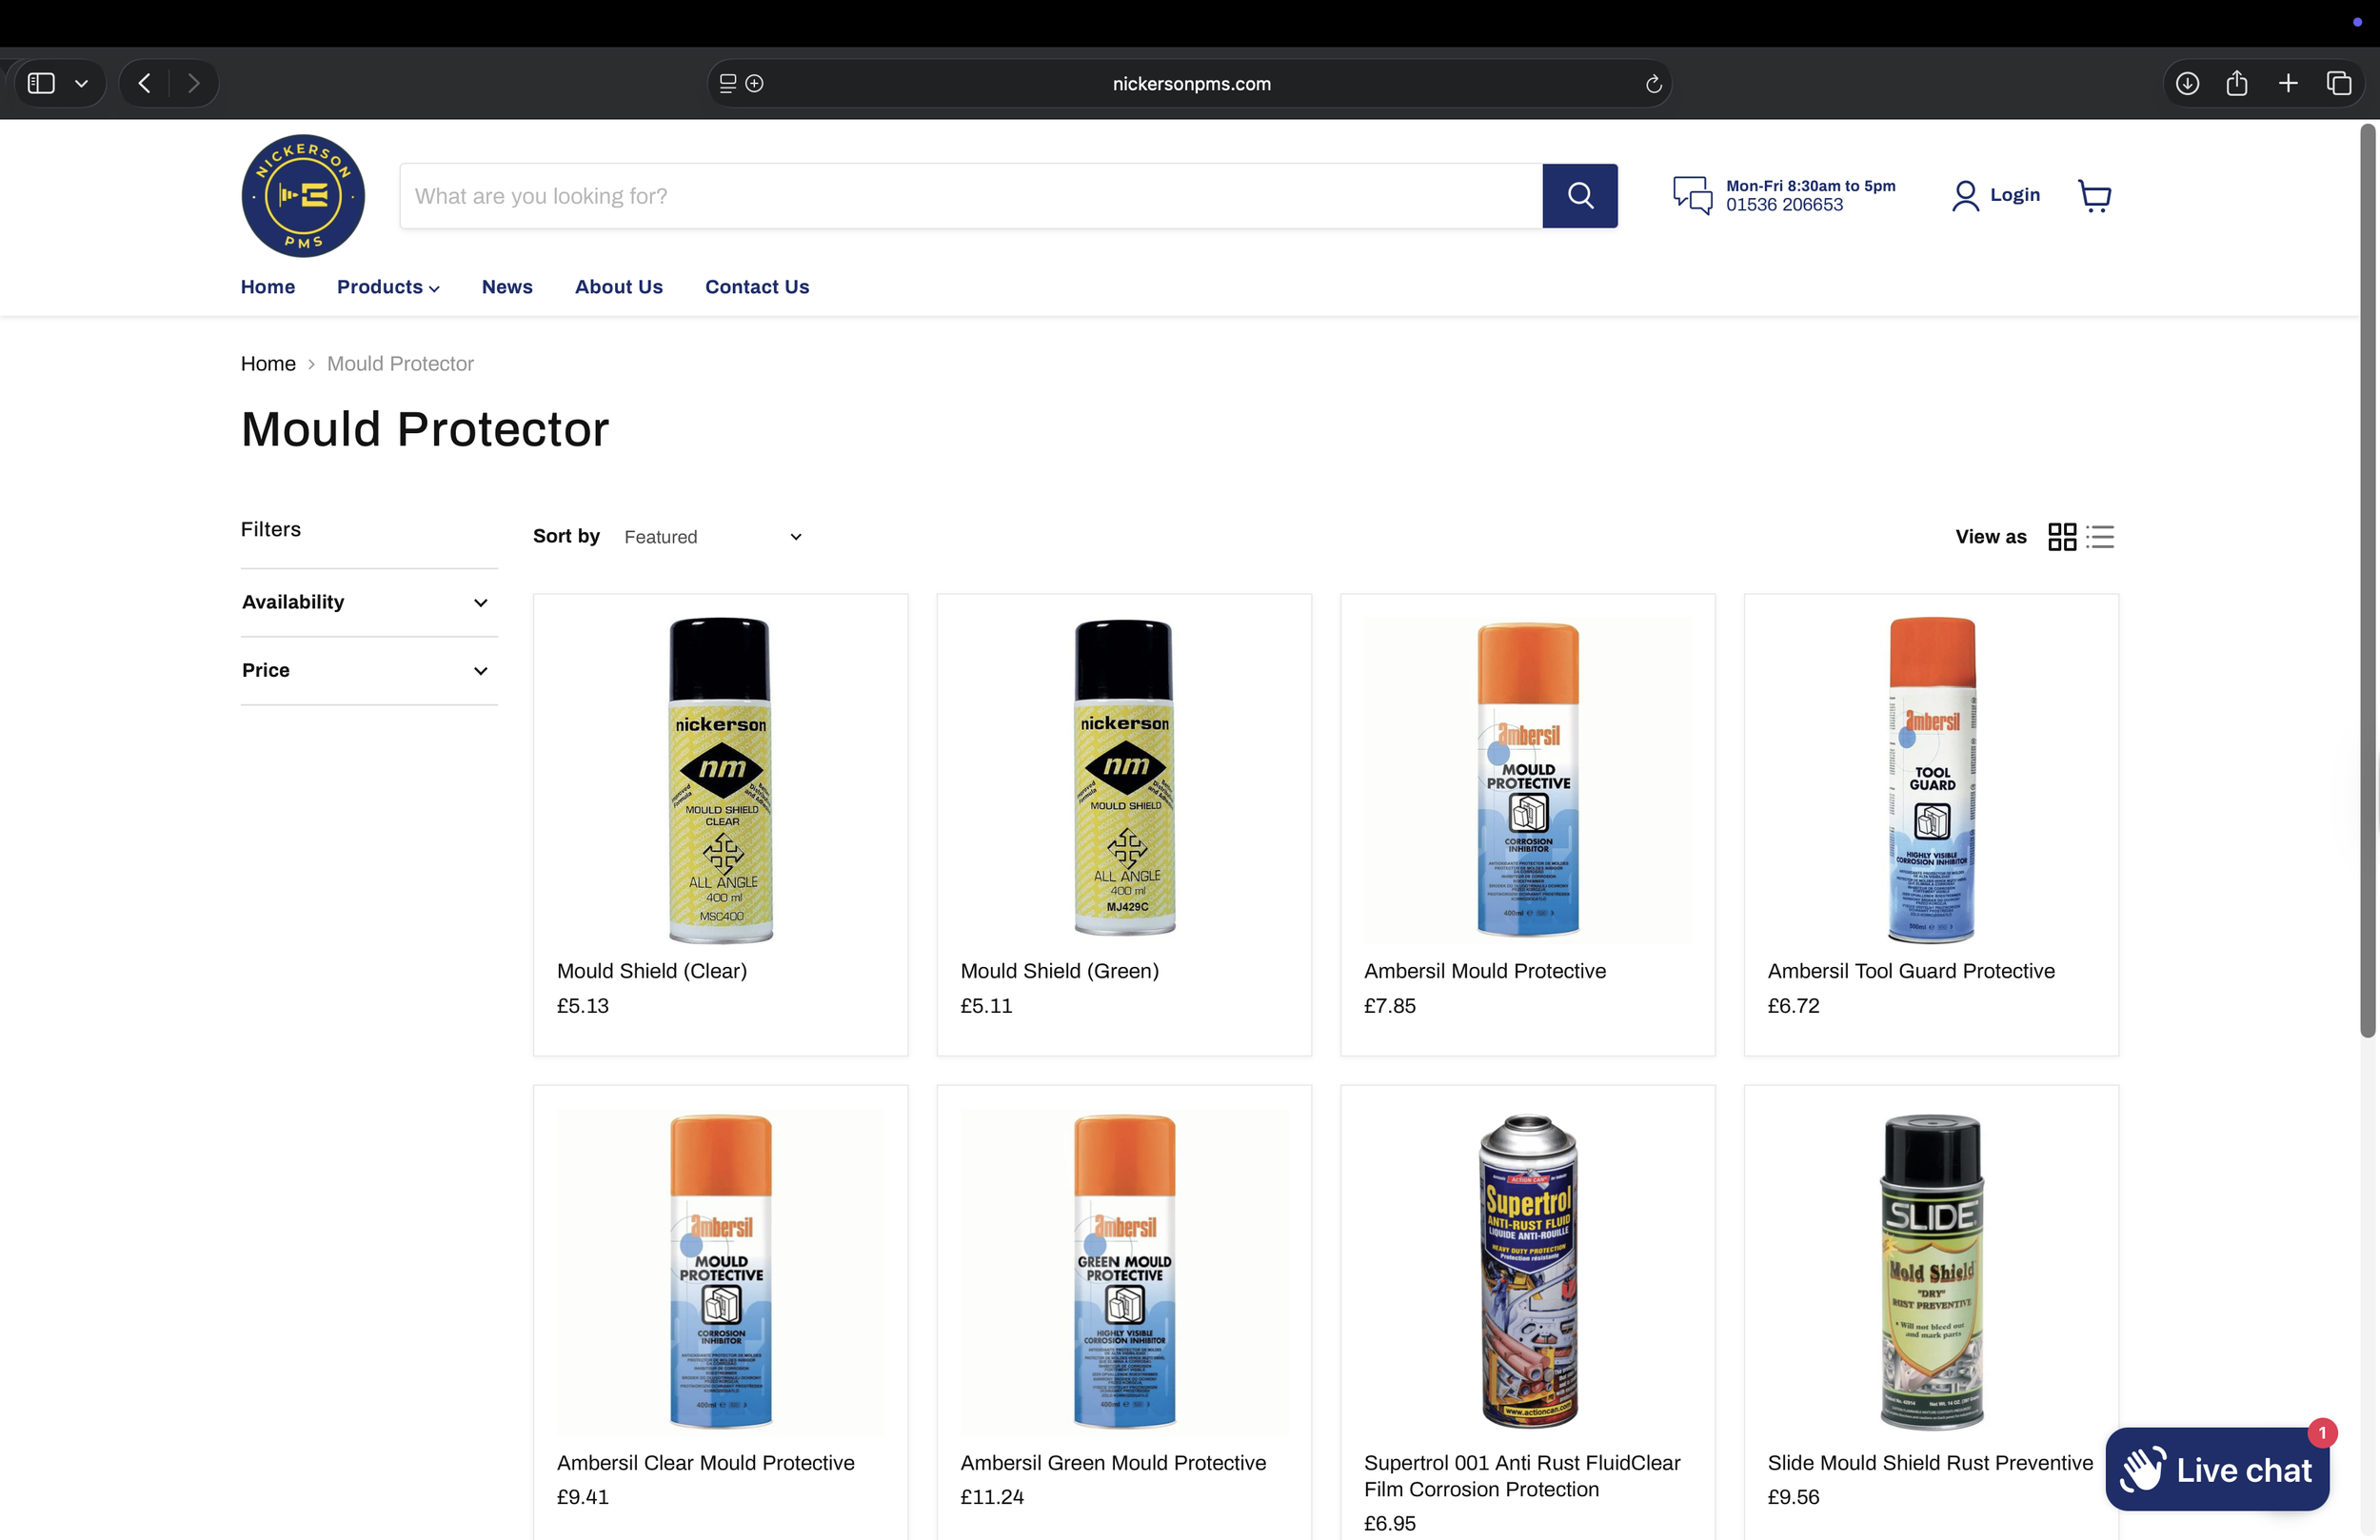2380x1540 pixels.
Task: Switch to grid view icon
Action: pos(2062,537)
